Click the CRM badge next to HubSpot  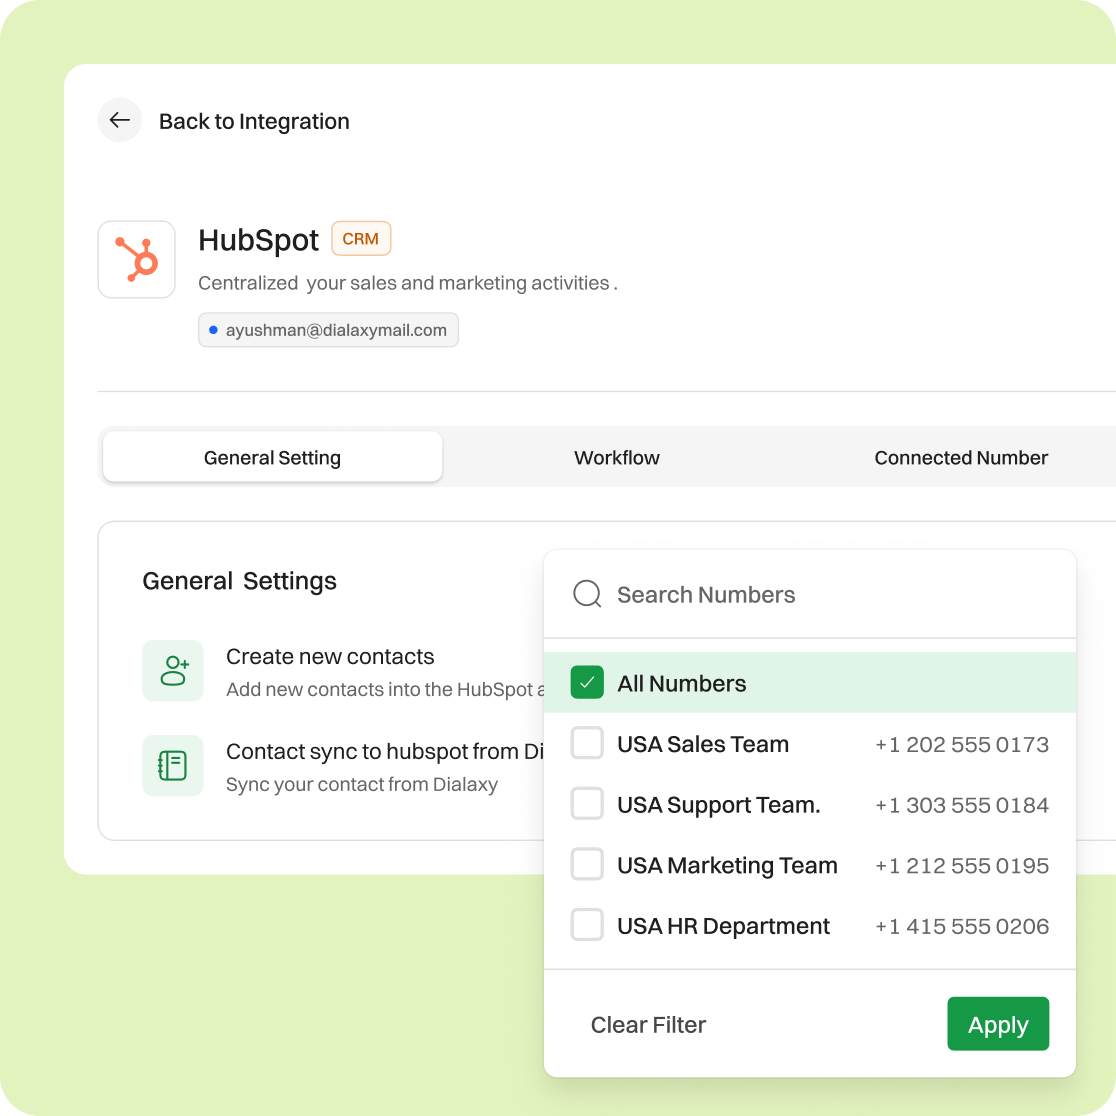pos(361,239)
